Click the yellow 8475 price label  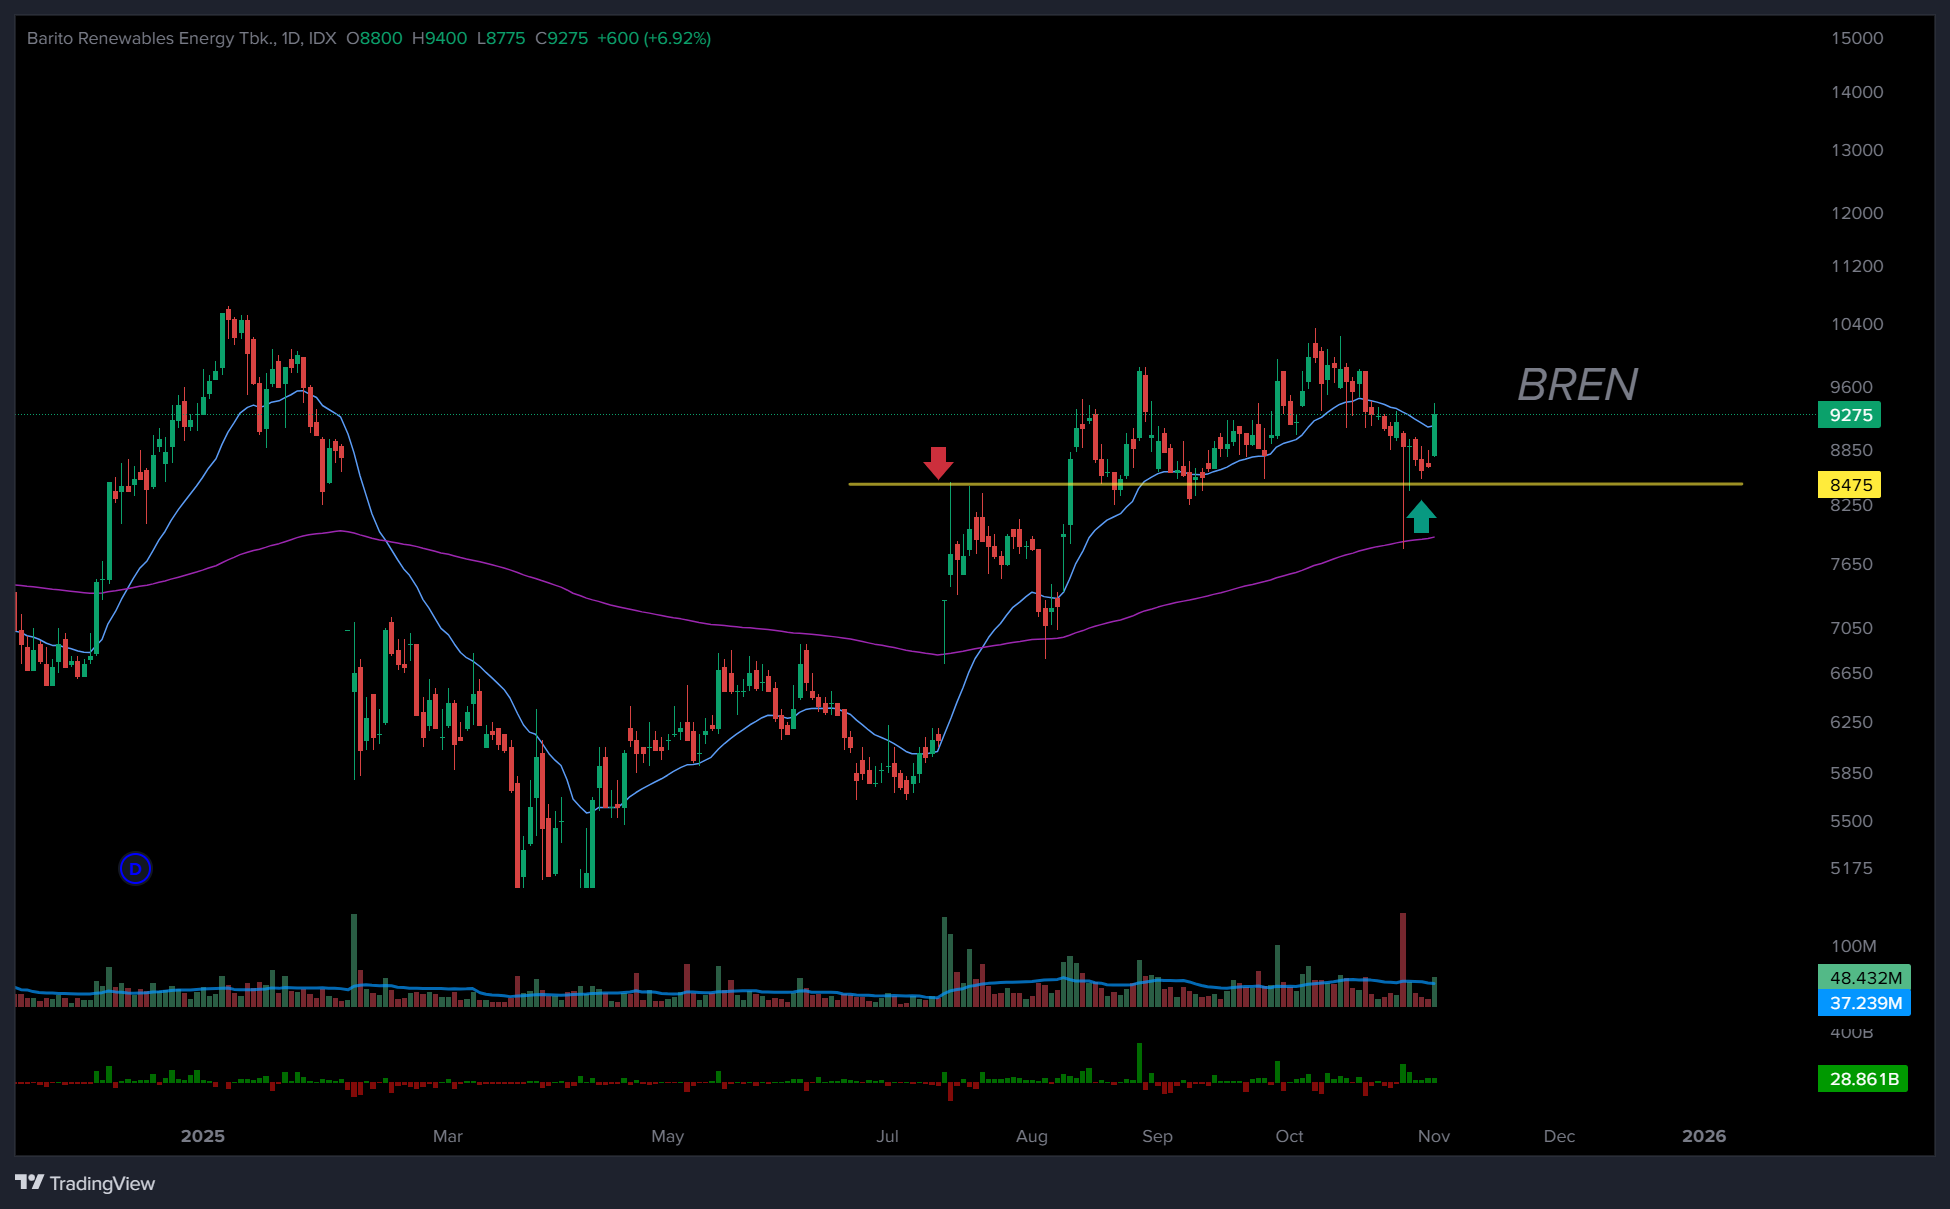pos(1849,485)
